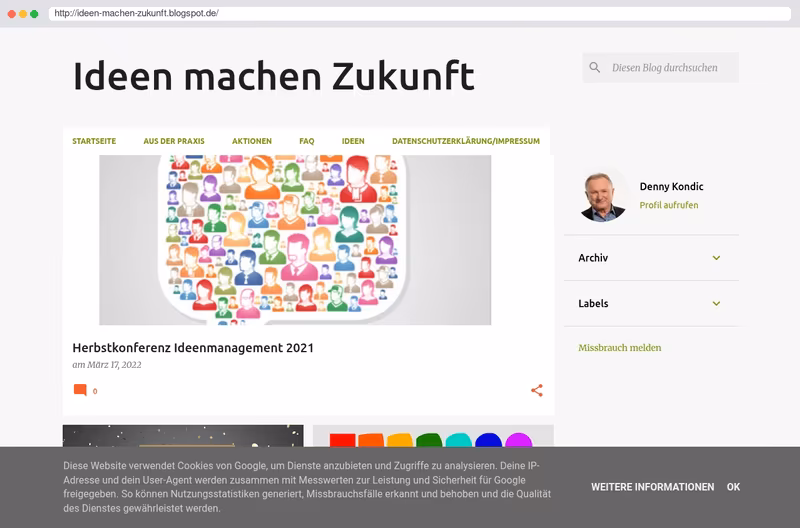This screenshot has width=800, height=528.
Task: Accept cookies with OK button
Action: tap(733, 487)
